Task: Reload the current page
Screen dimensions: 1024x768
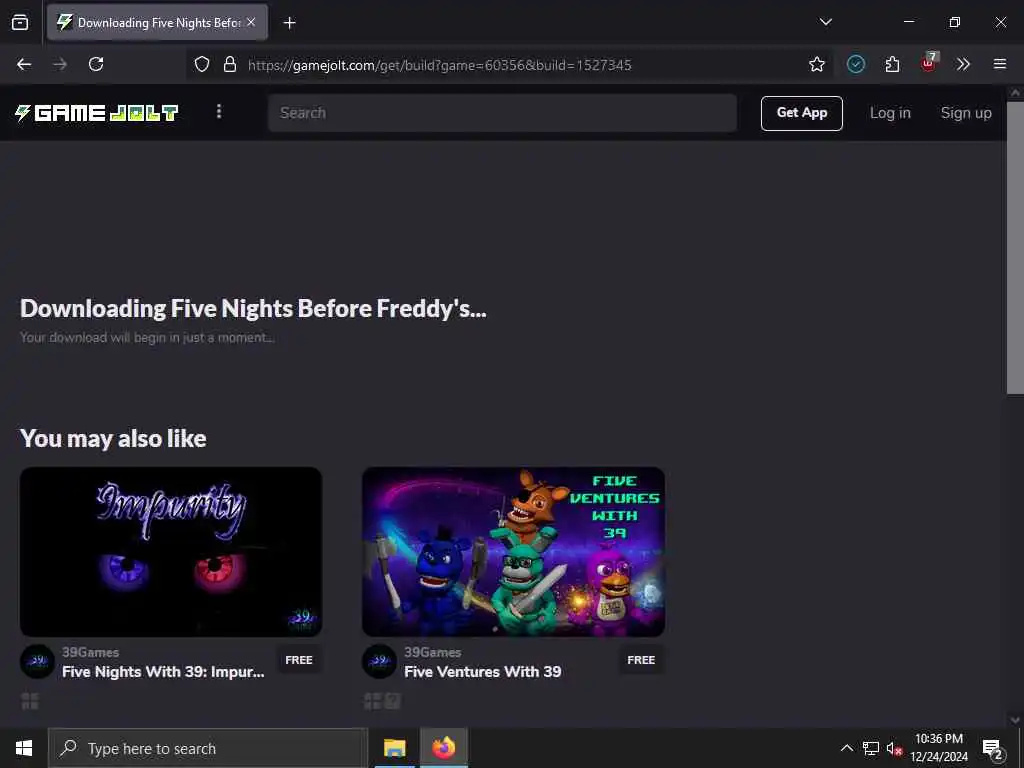Action: click(96, 64)
